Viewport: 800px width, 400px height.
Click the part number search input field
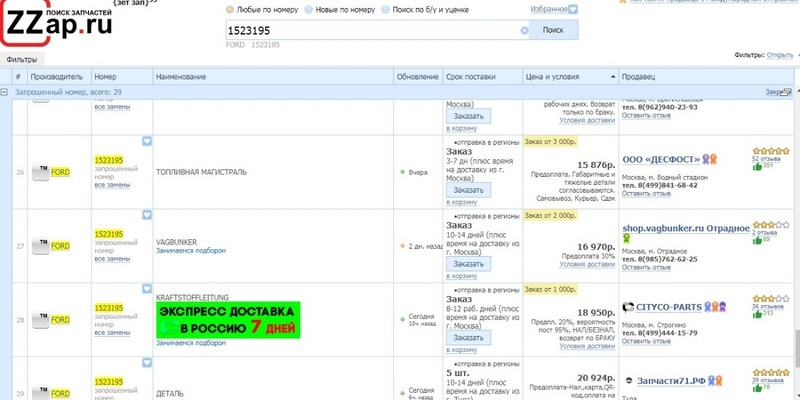pyautogui.click(x=370, y=30)
